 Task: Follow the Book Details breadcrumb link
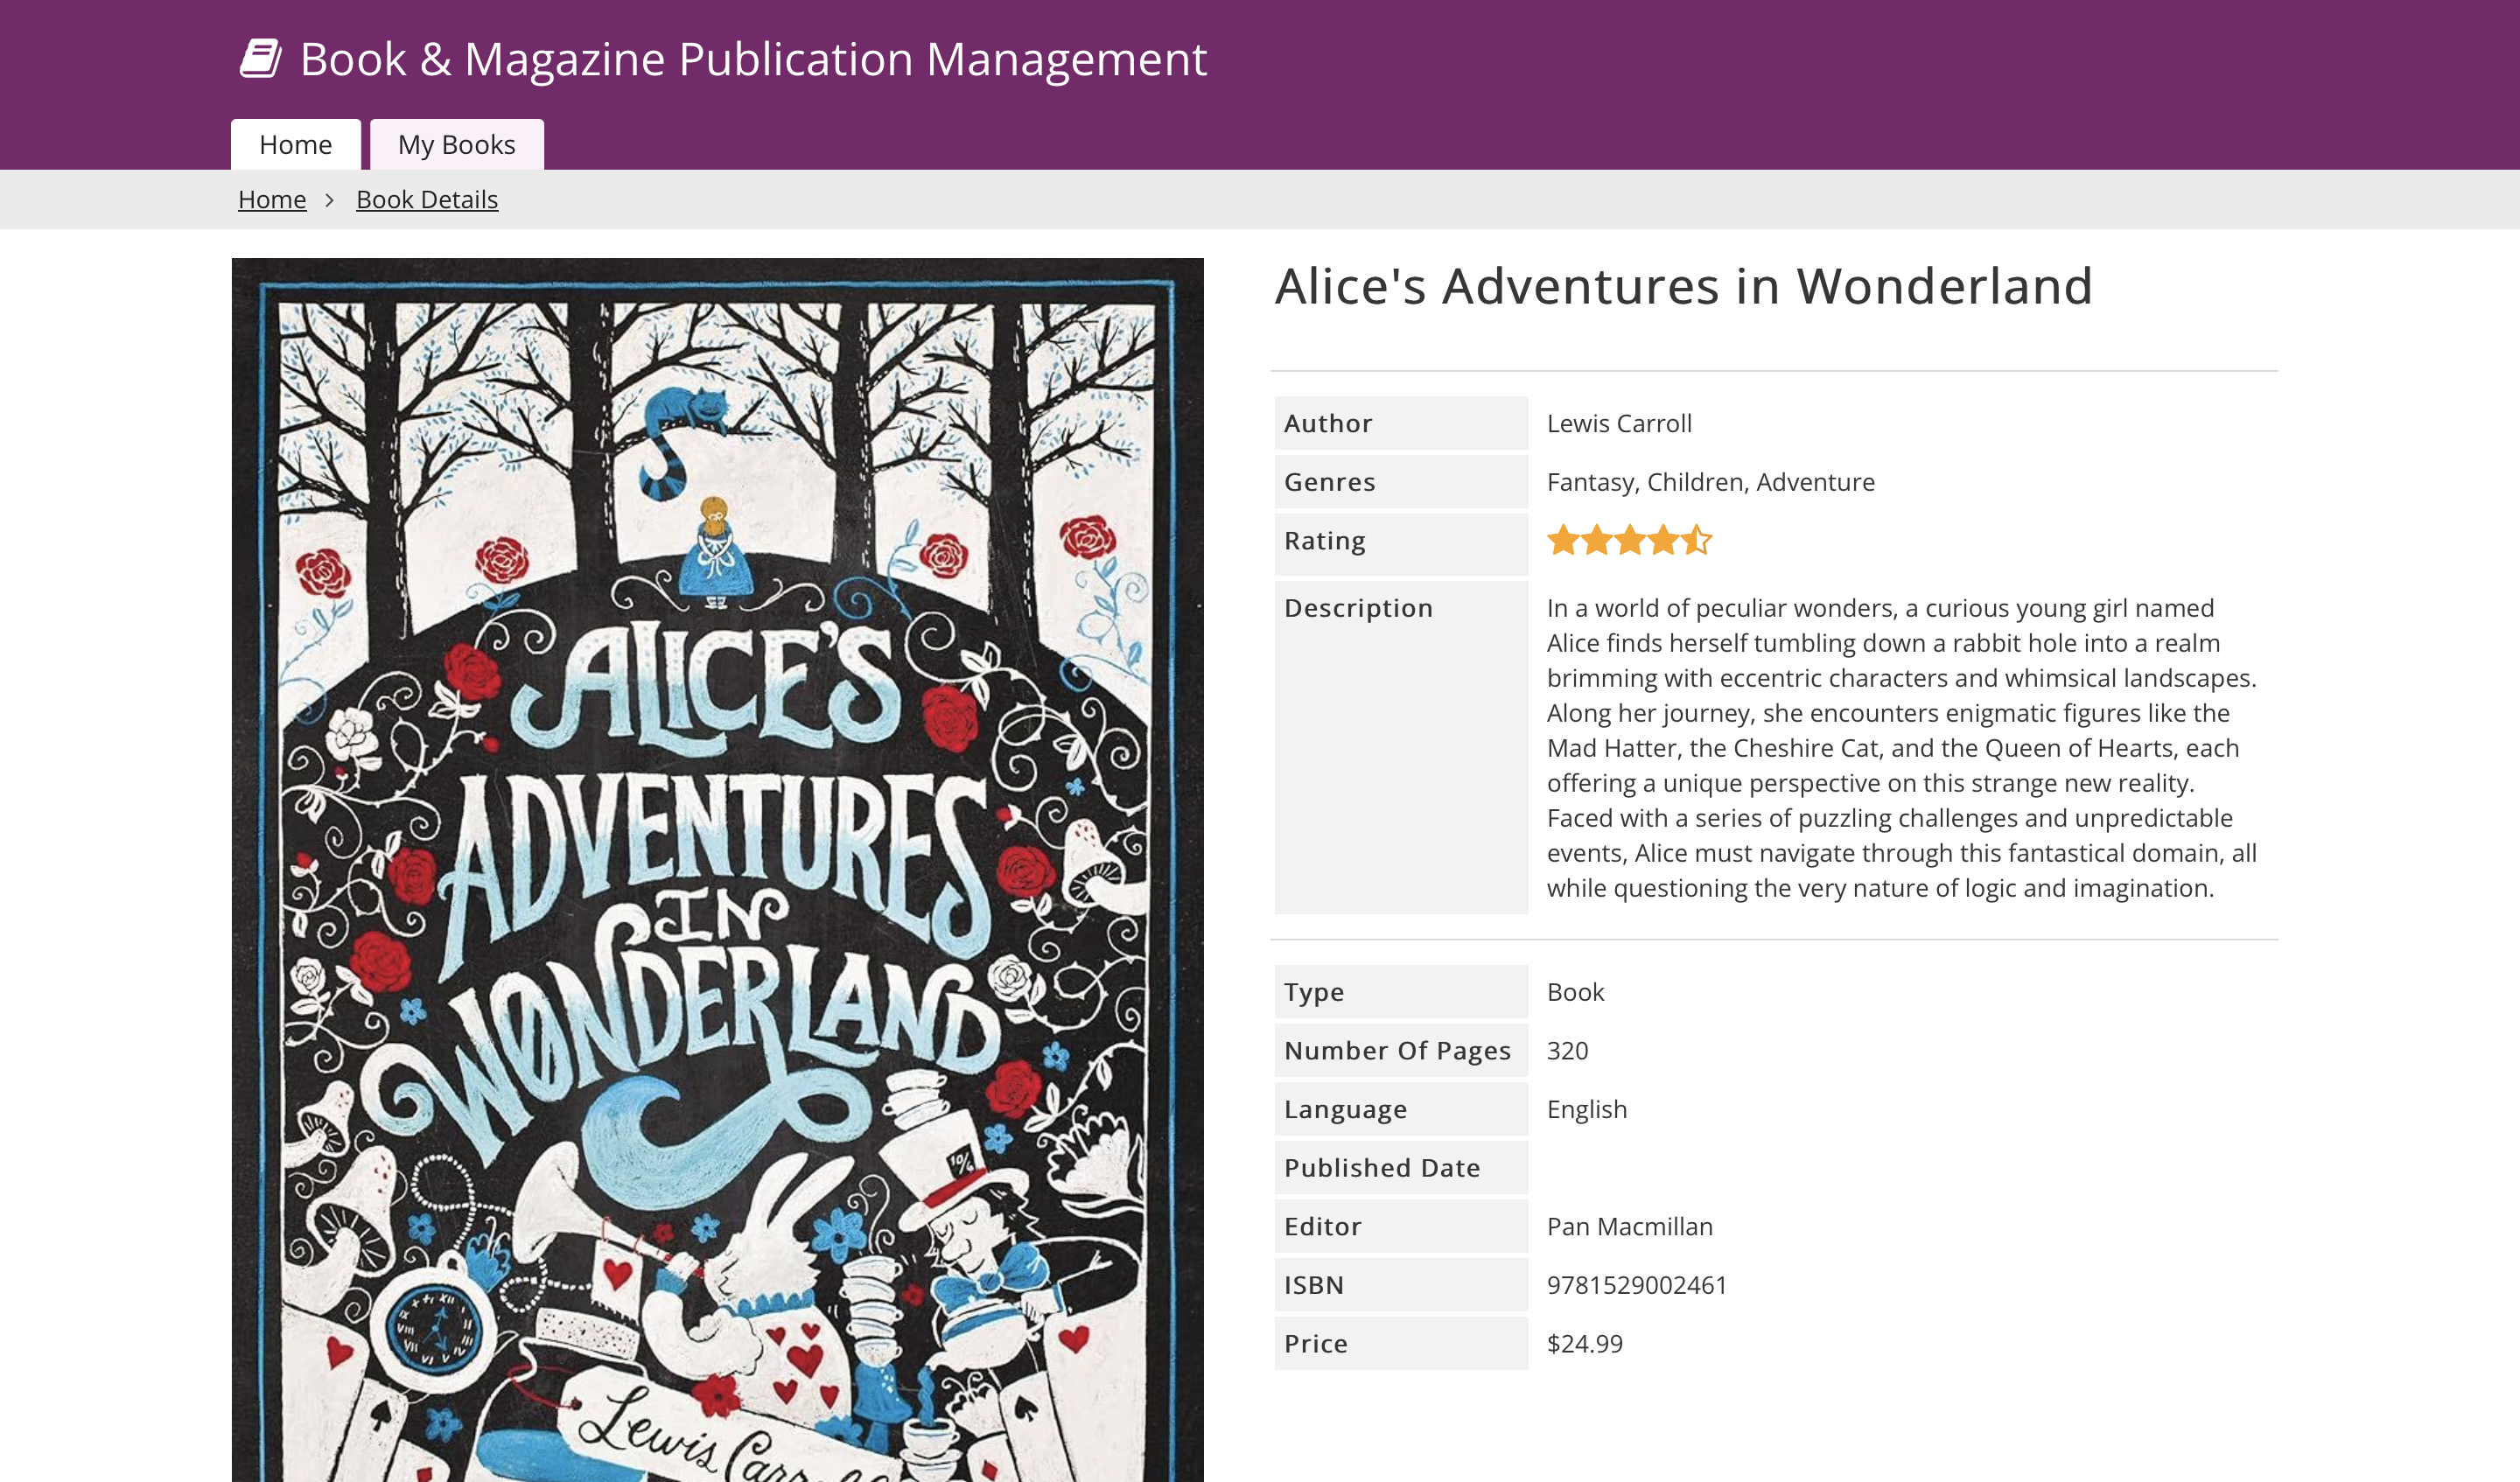point(427,200)
